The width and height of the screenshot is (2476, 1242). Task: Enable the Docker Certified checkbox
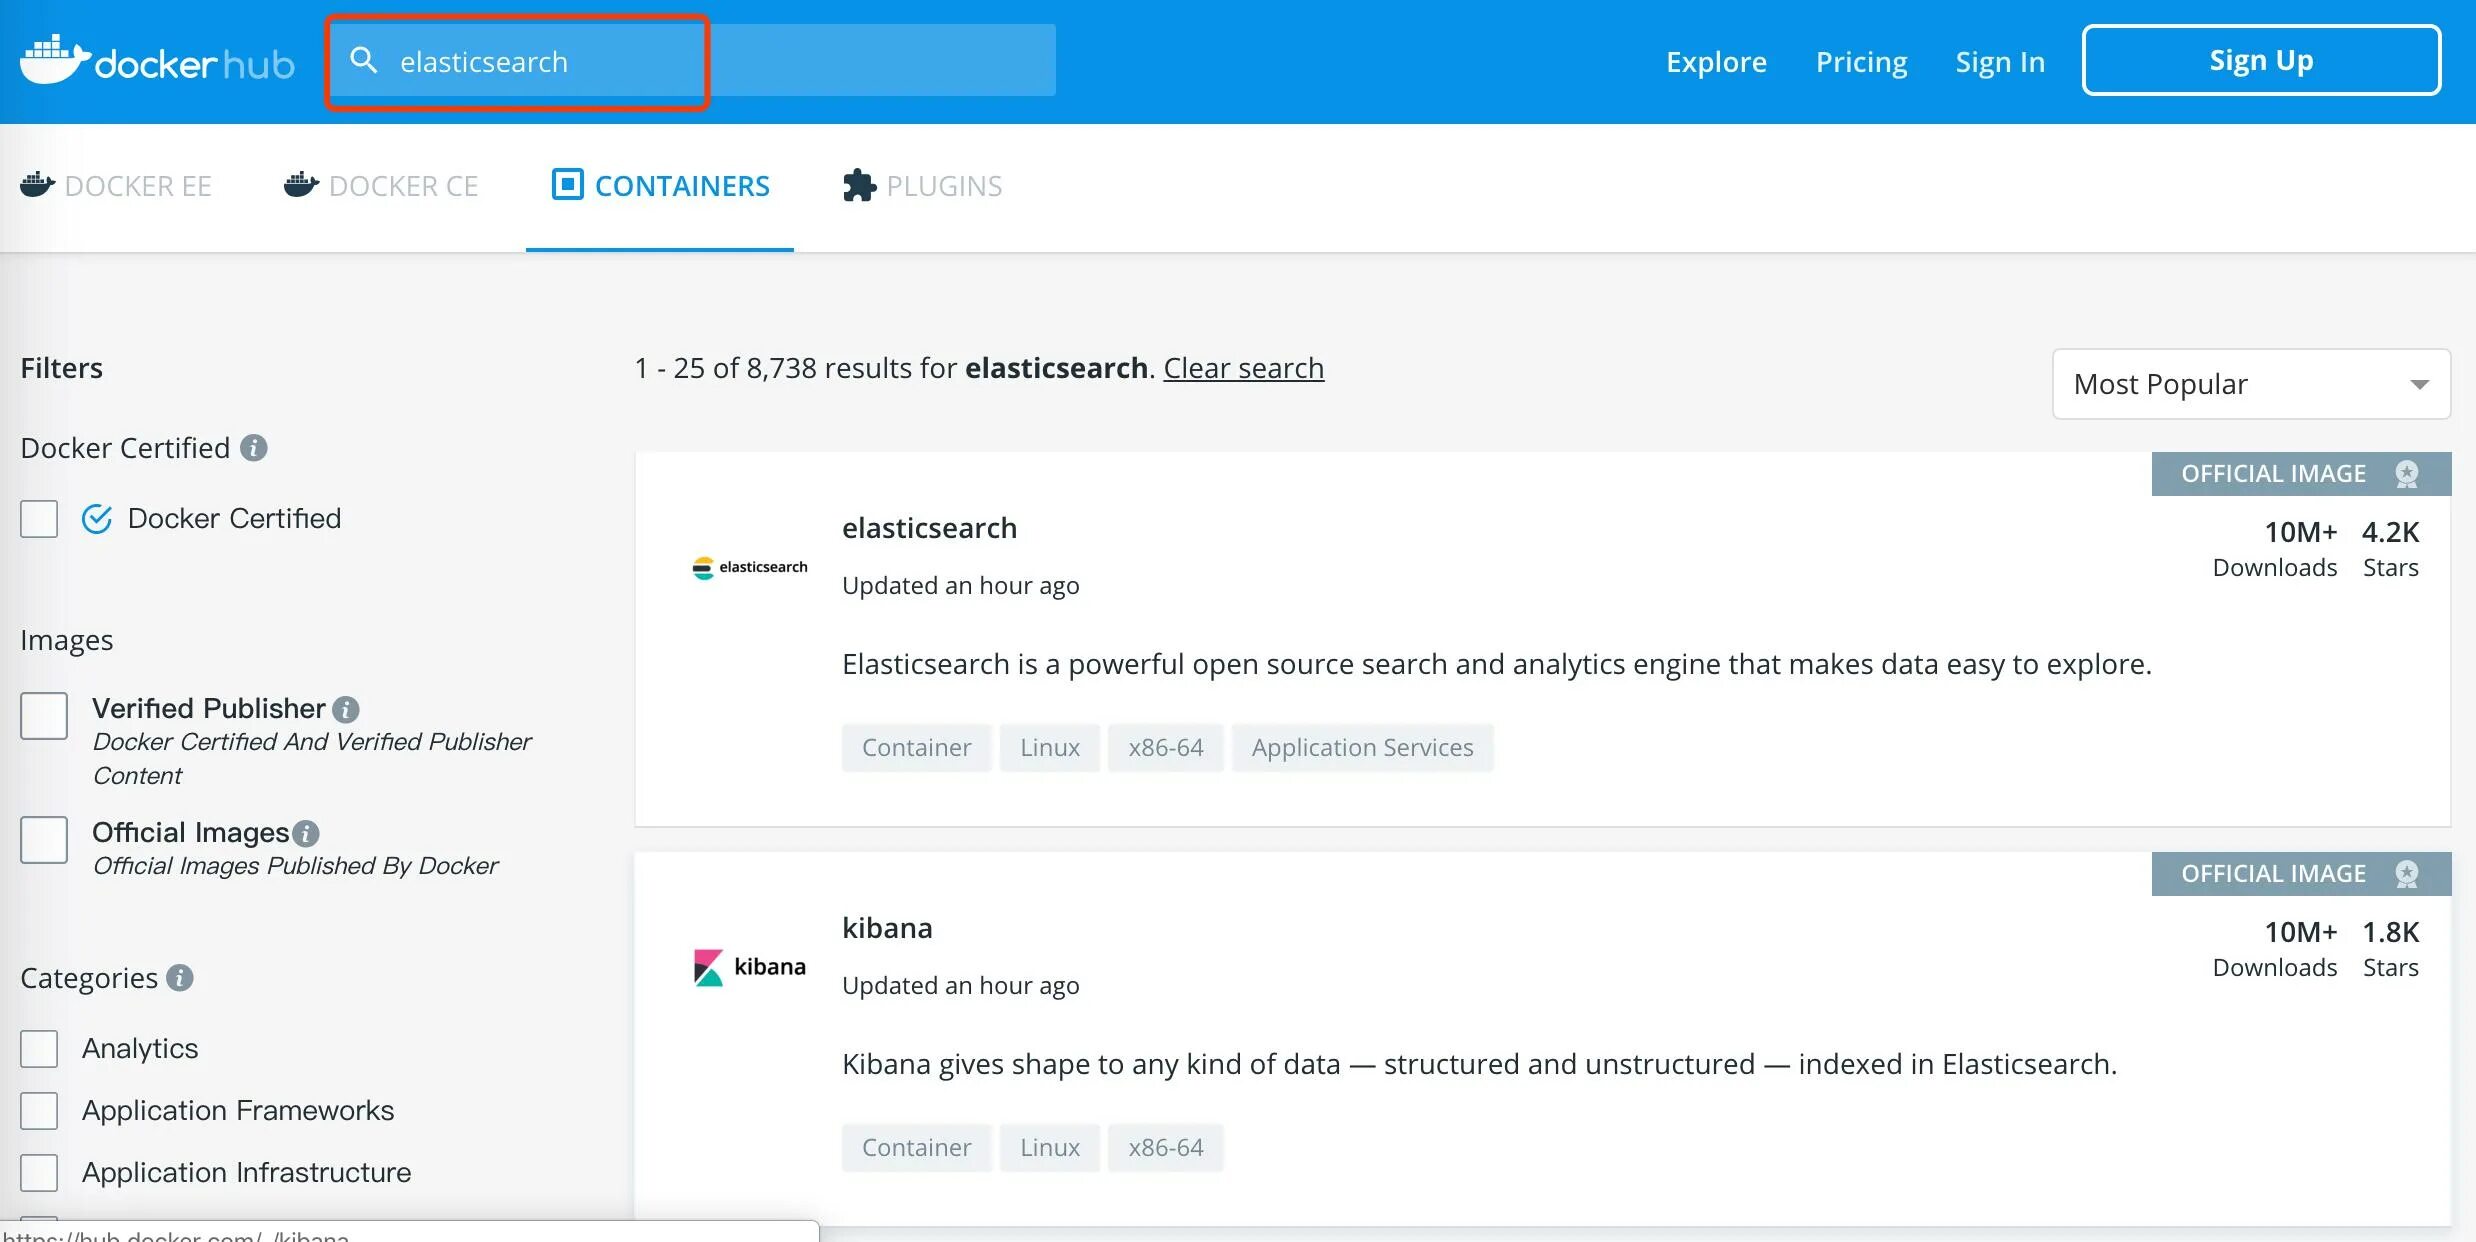tap(39, 519)
